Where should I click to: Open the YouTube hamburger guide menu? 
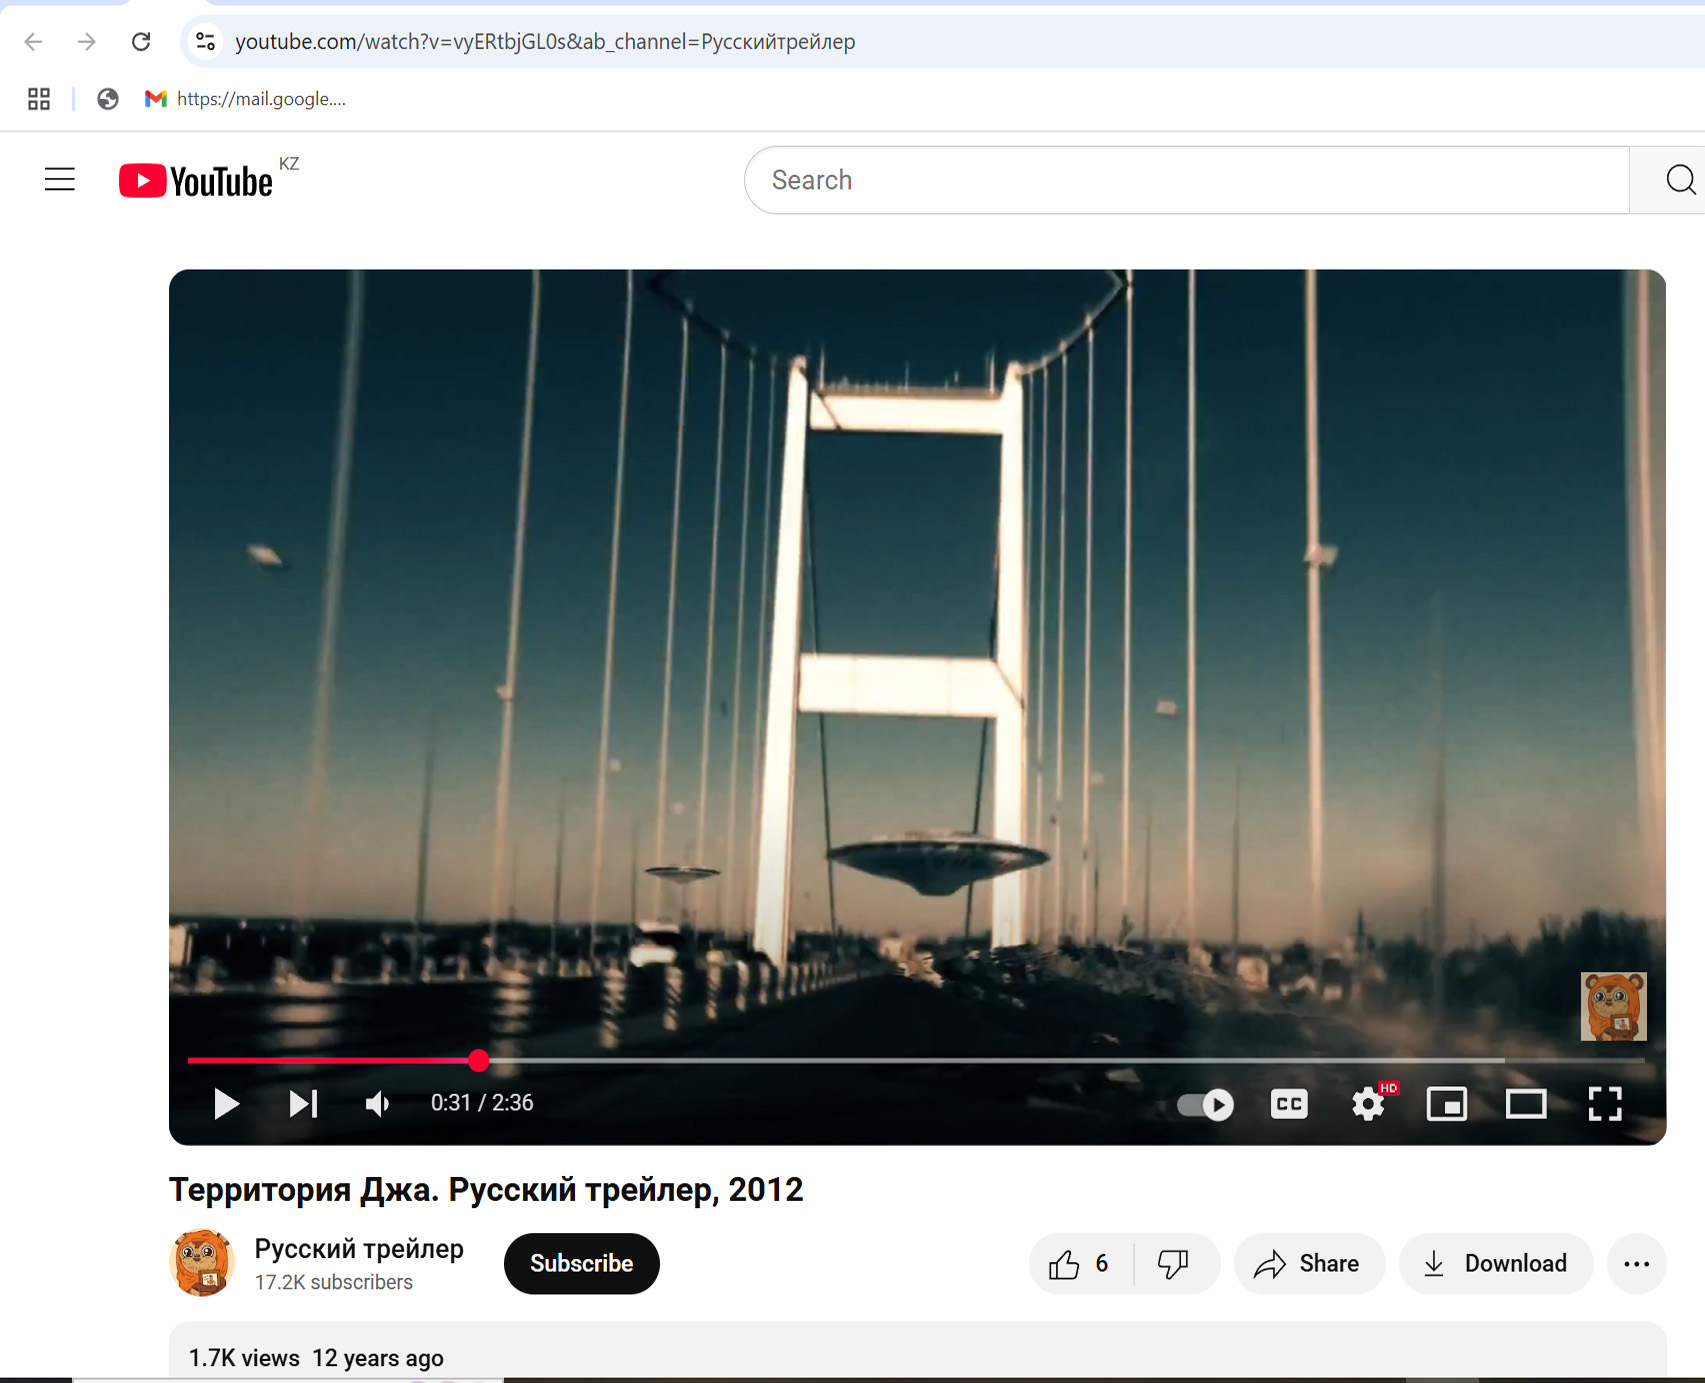(x=60, y=180)
